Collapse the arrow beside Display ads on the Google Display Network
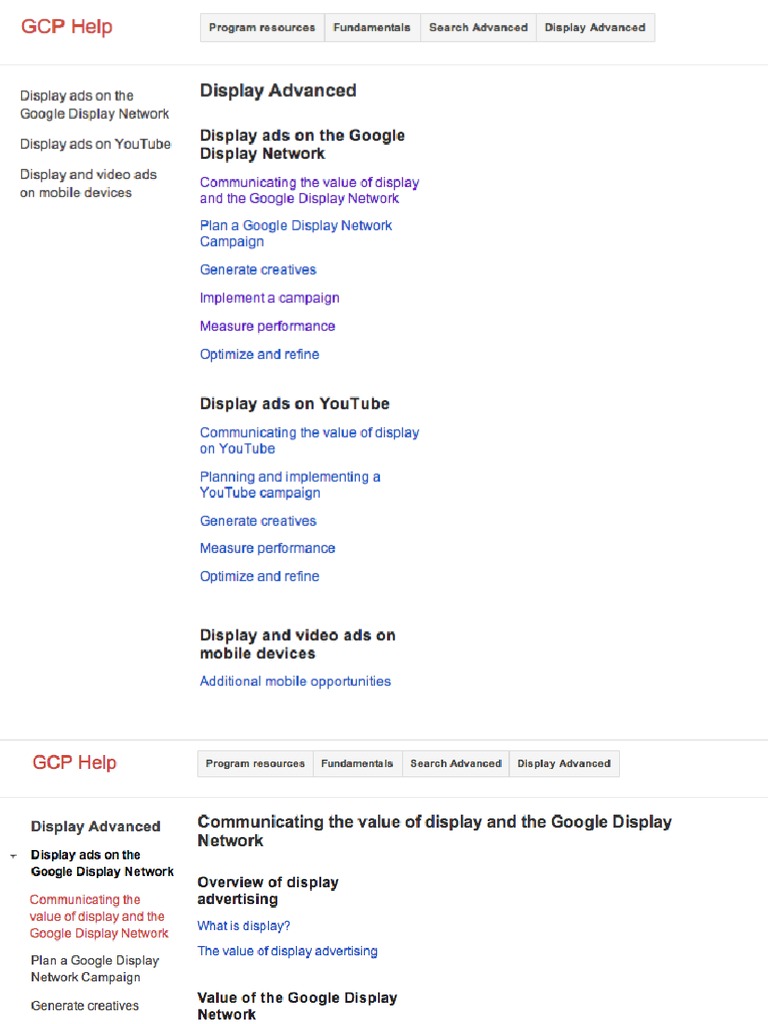Viewport: 768px width, 1024px height. point(13,857)
